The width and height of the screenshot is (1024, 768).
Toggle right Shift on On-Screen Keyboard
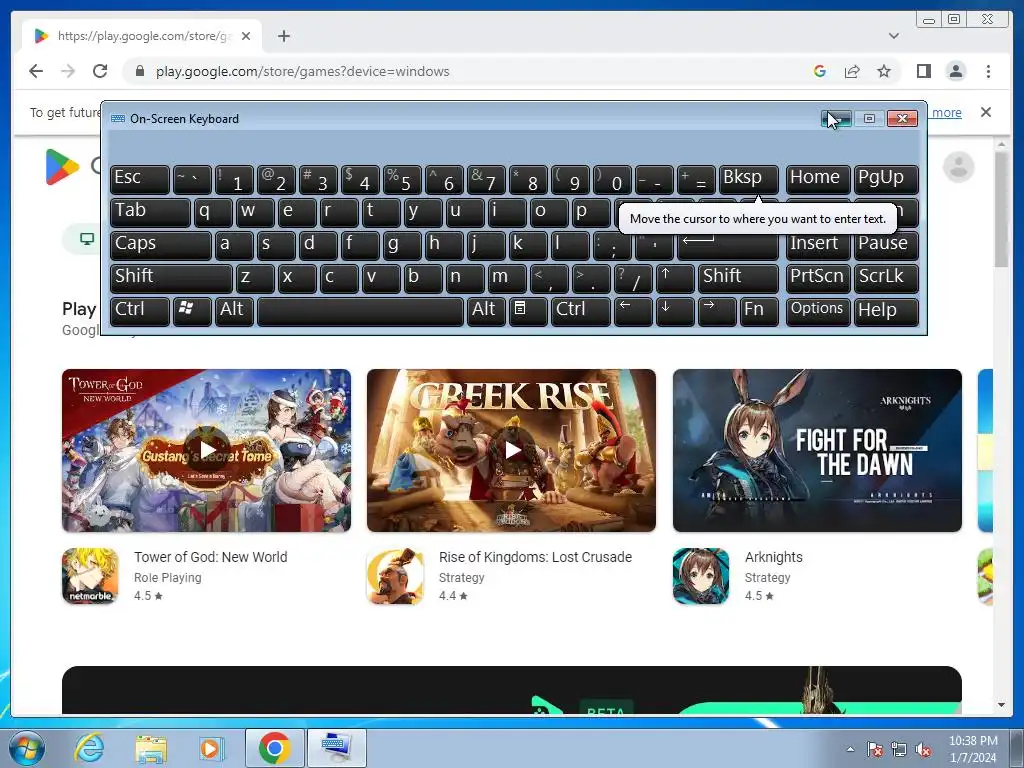pos(738,278)
